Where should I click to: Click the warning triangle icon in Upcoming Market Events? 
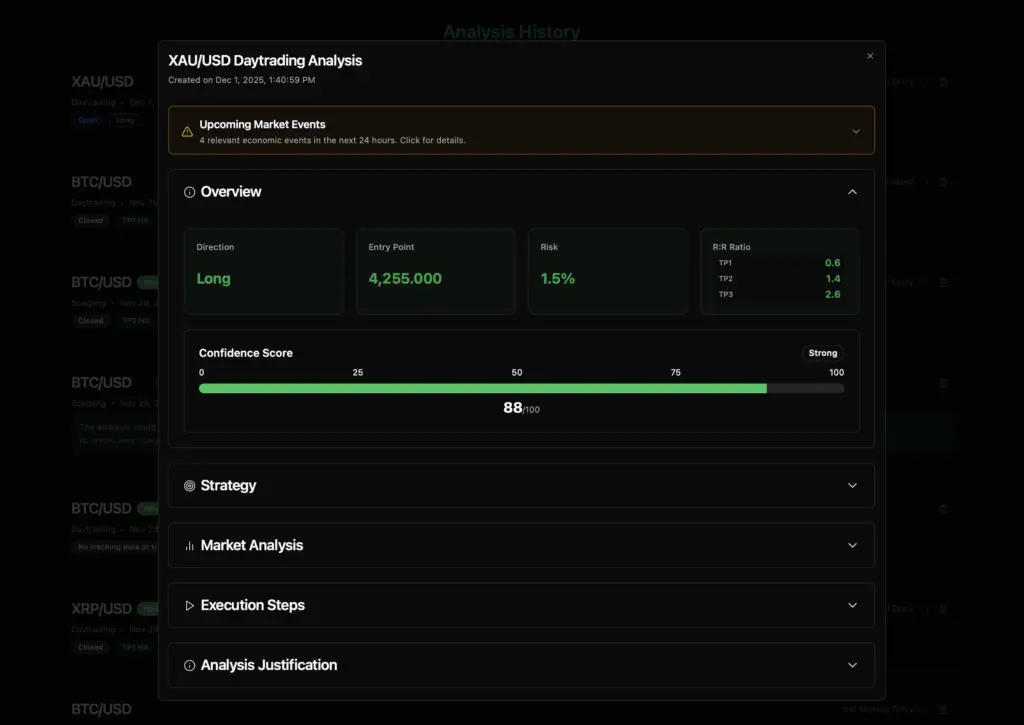coord(187,131)
